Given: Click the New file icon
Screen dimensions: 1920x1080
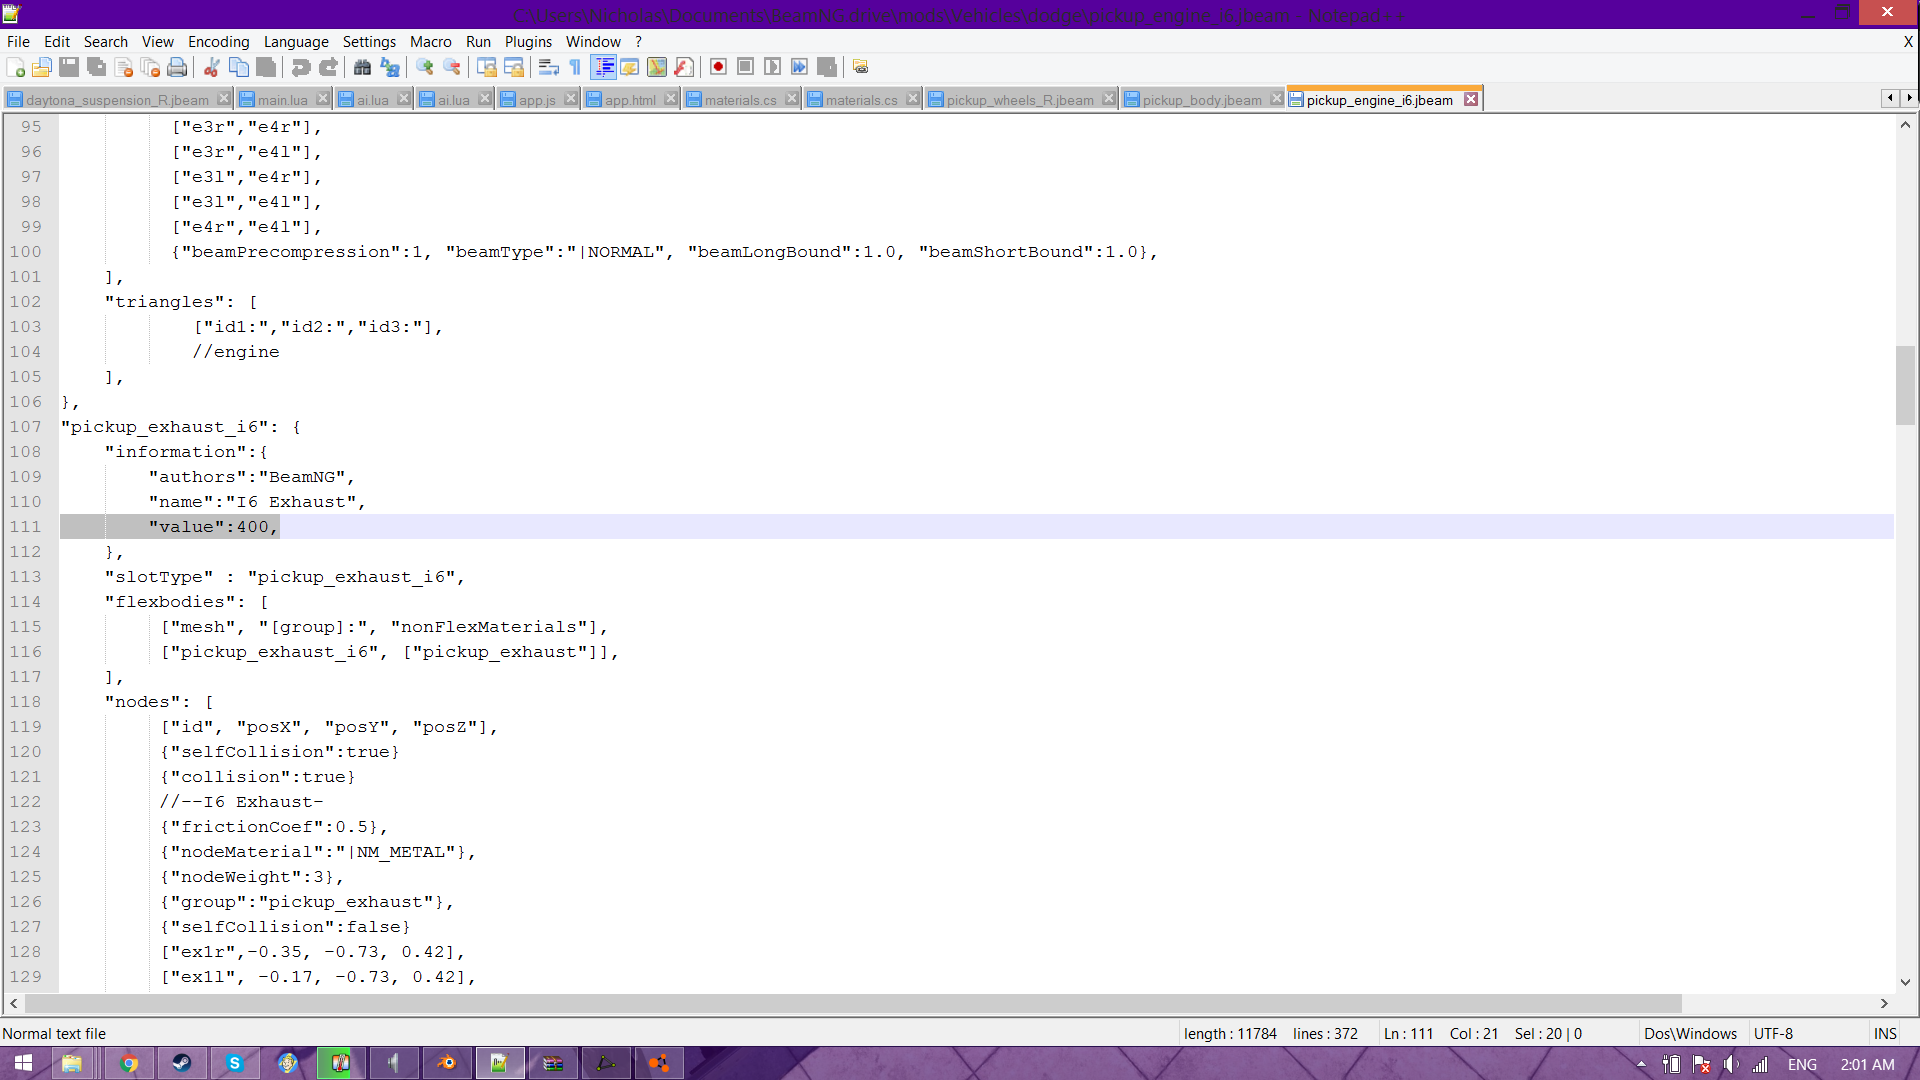Looking at the screenshot, I should [x=16, y=67].
